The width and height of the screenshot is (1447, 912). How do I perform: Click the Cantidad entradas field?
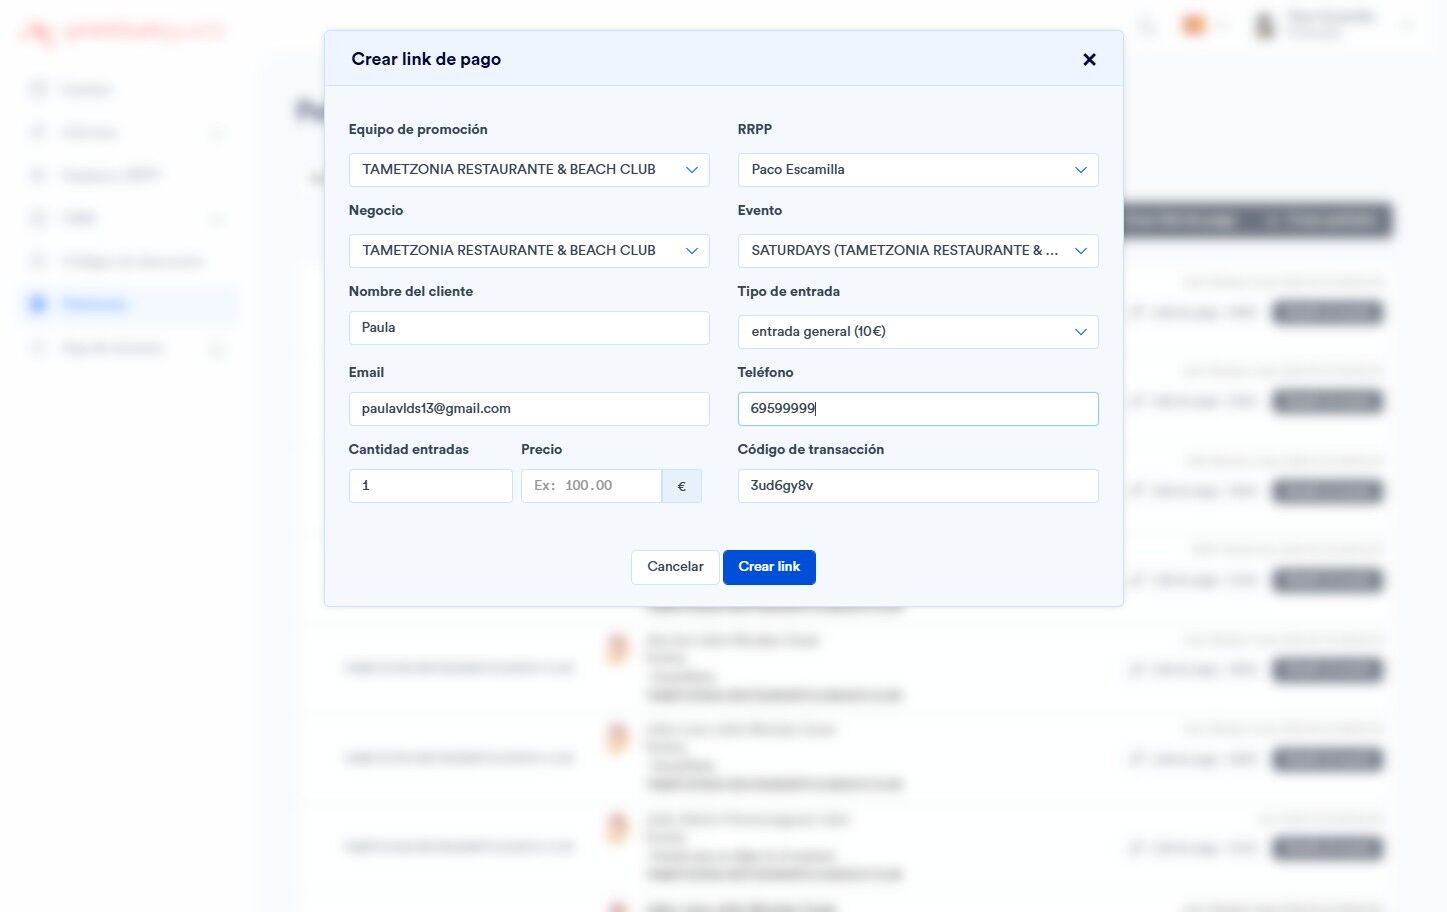[x=430, y=486]
